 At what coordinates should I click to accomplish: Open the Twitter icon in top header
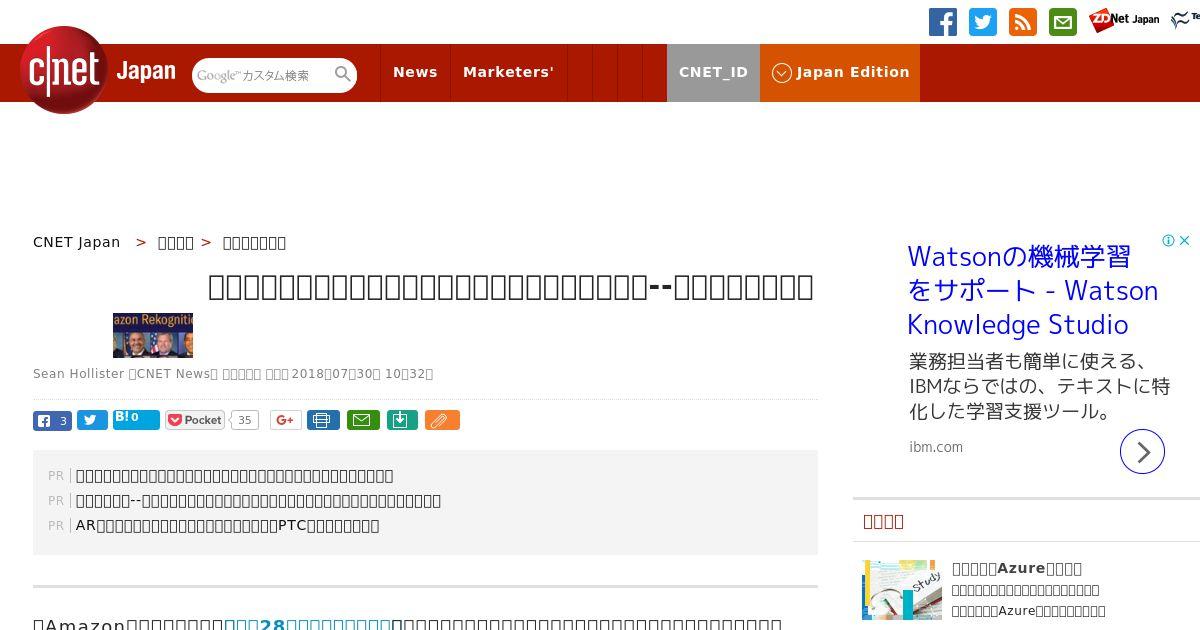tap(983, 22)
